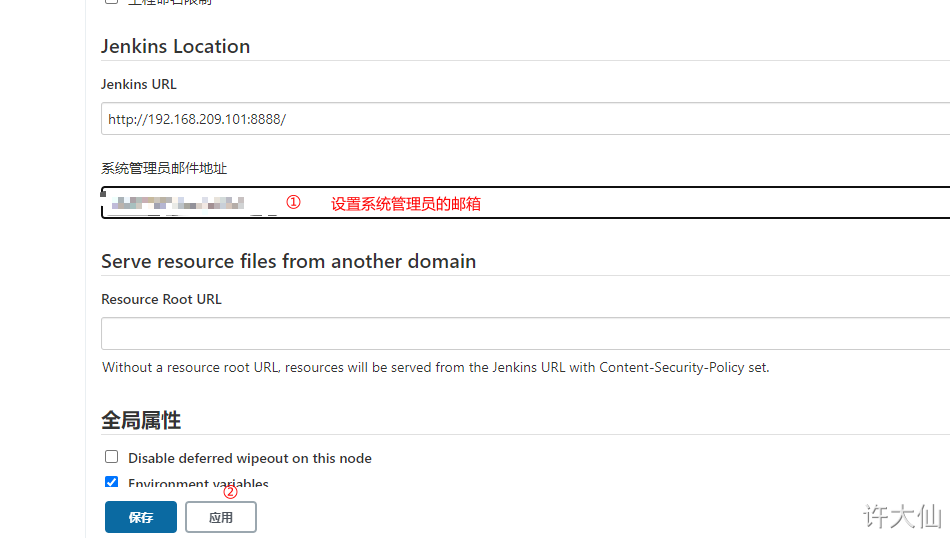Screen dimensions: 950x538
Task: Click the red 设置系统管理员的邮箱 annotation text
Action: tap(406, 204)
